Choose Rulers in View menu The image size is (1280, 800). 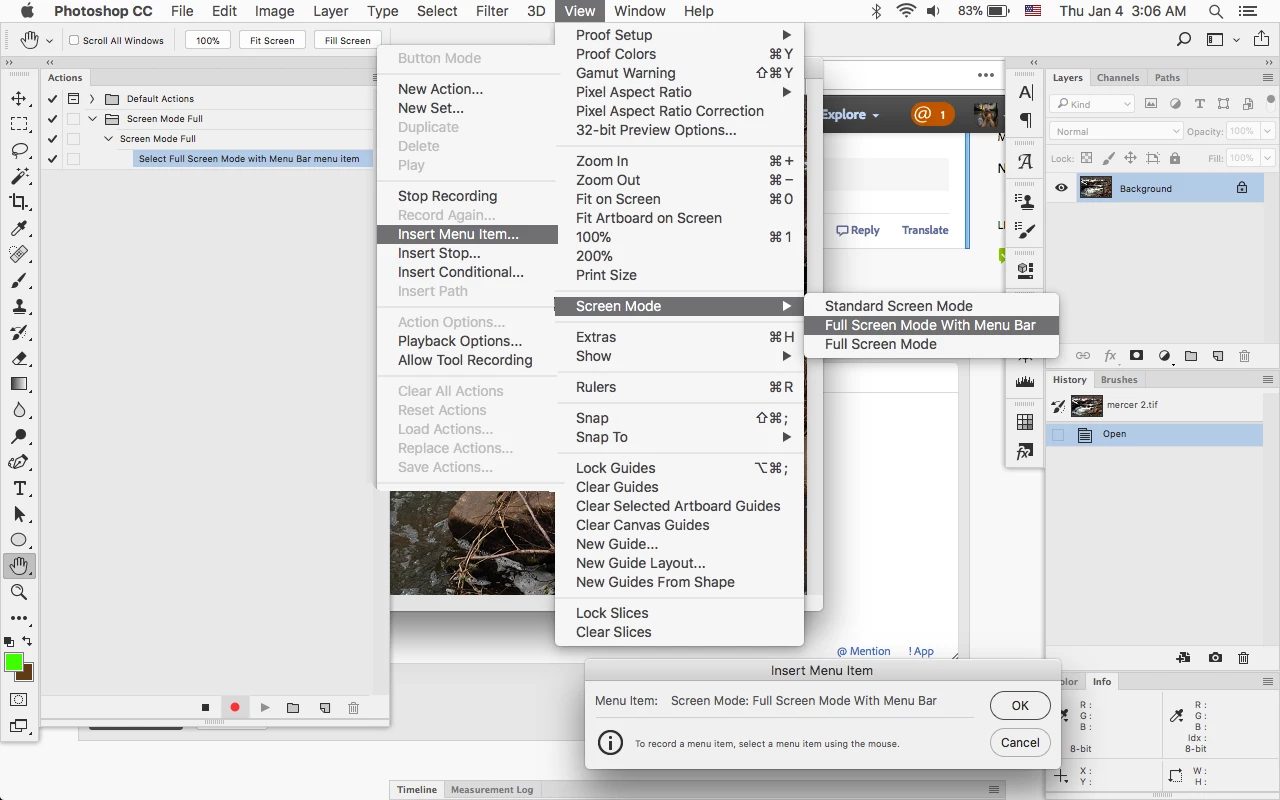coord(680,387)
